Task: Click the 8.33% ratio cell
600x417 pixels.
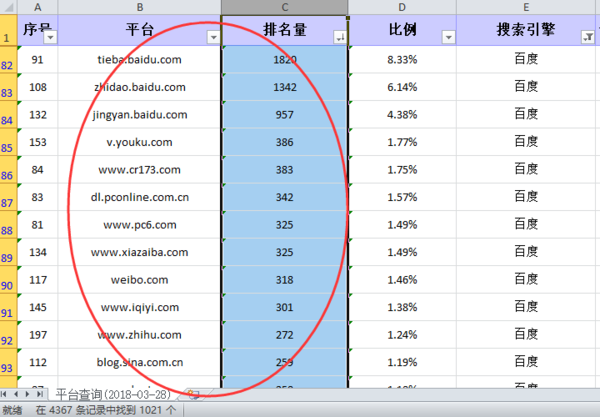Action: click(402, 60)
